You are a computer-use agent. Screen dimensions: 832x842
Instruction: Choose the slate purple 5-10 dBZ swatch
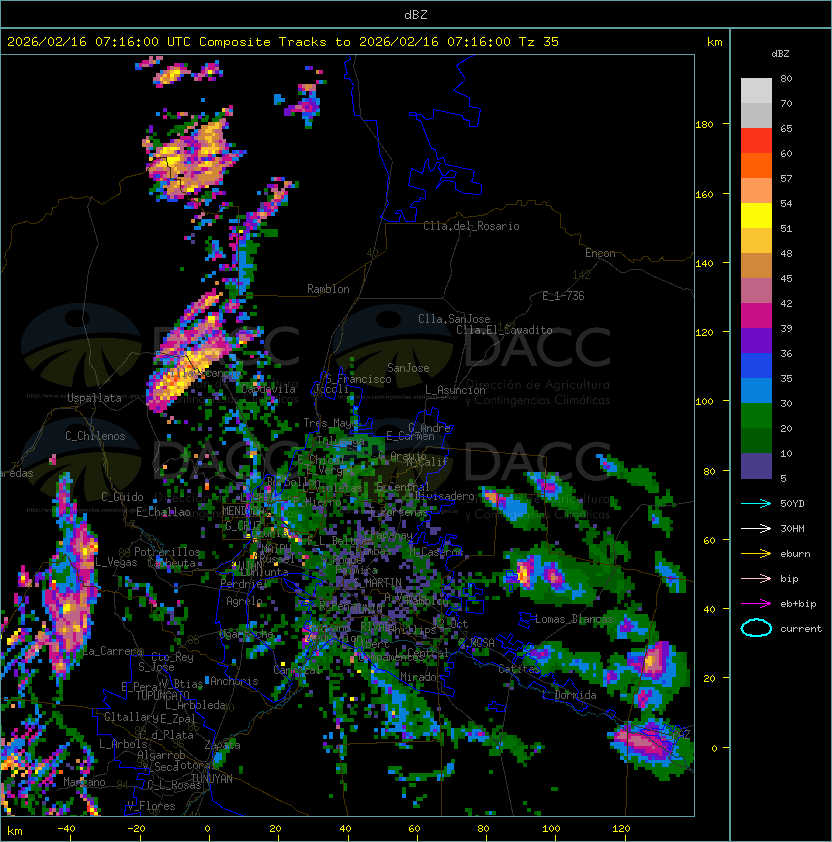pyautogui.click(x=756, y=466)
